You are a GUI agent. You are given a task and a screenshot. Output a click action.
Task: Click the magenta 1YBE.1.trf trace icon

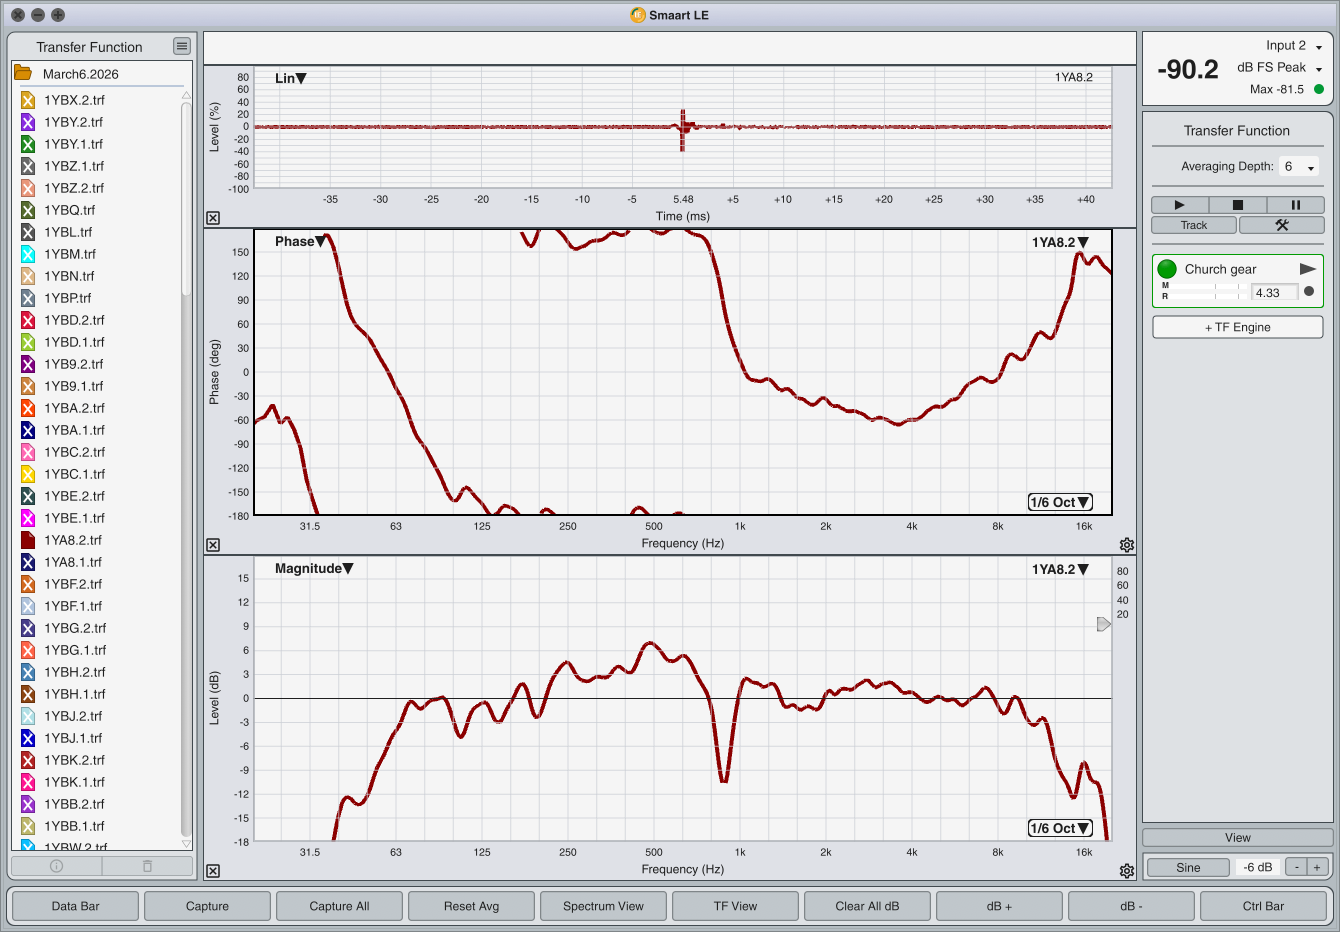[x=28, y=518]
